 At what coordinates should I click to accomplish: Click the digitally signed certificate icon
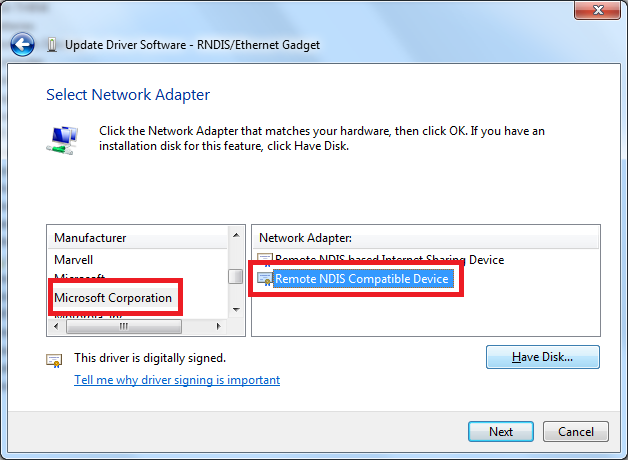55,359
